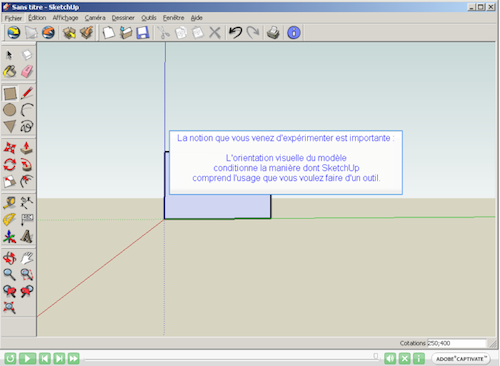Select the Orbit camera tool
The width and height of the screenshot is (500, 366).
10,258
